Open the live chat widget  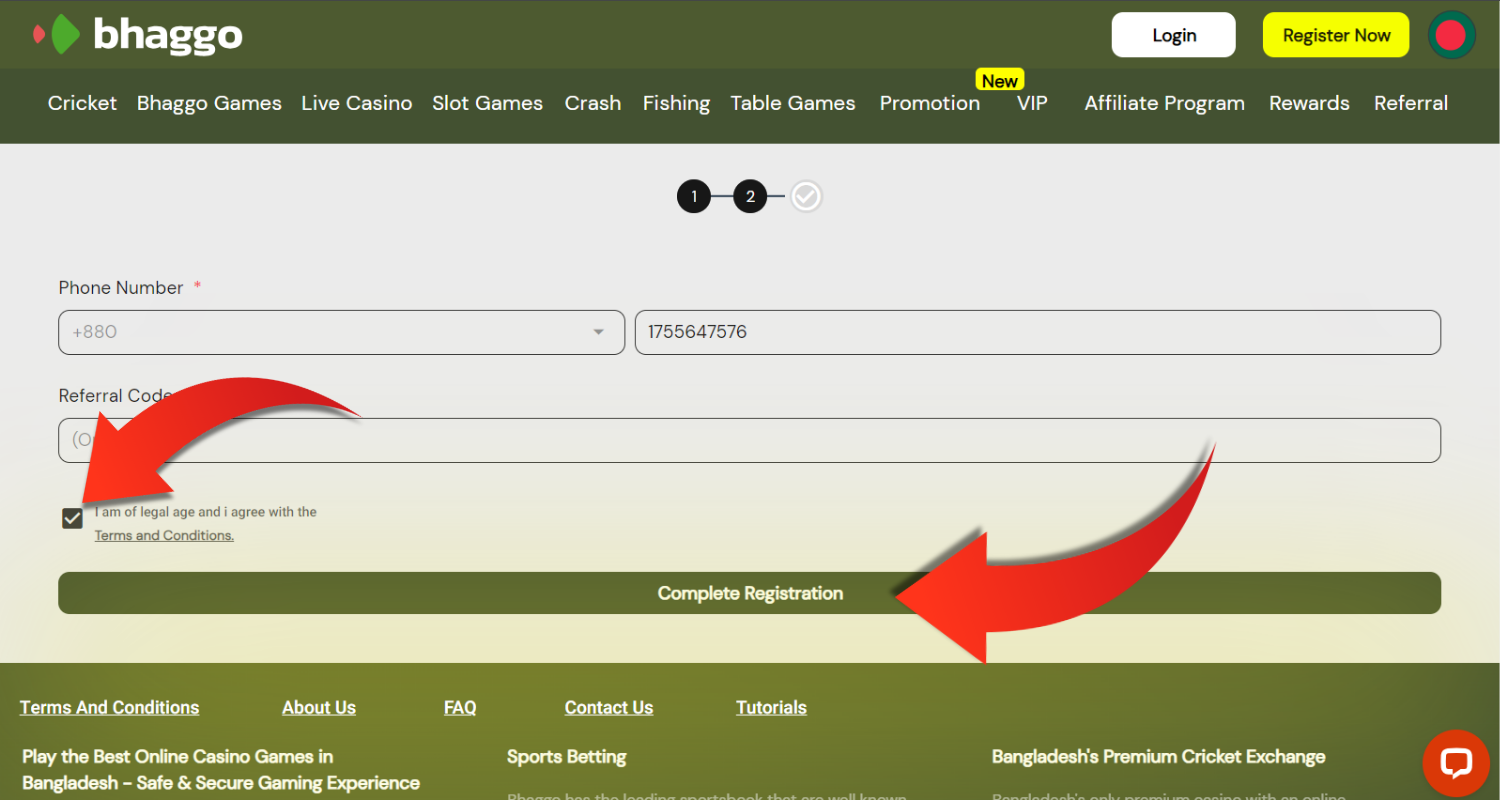click(x=1456, y=763)
